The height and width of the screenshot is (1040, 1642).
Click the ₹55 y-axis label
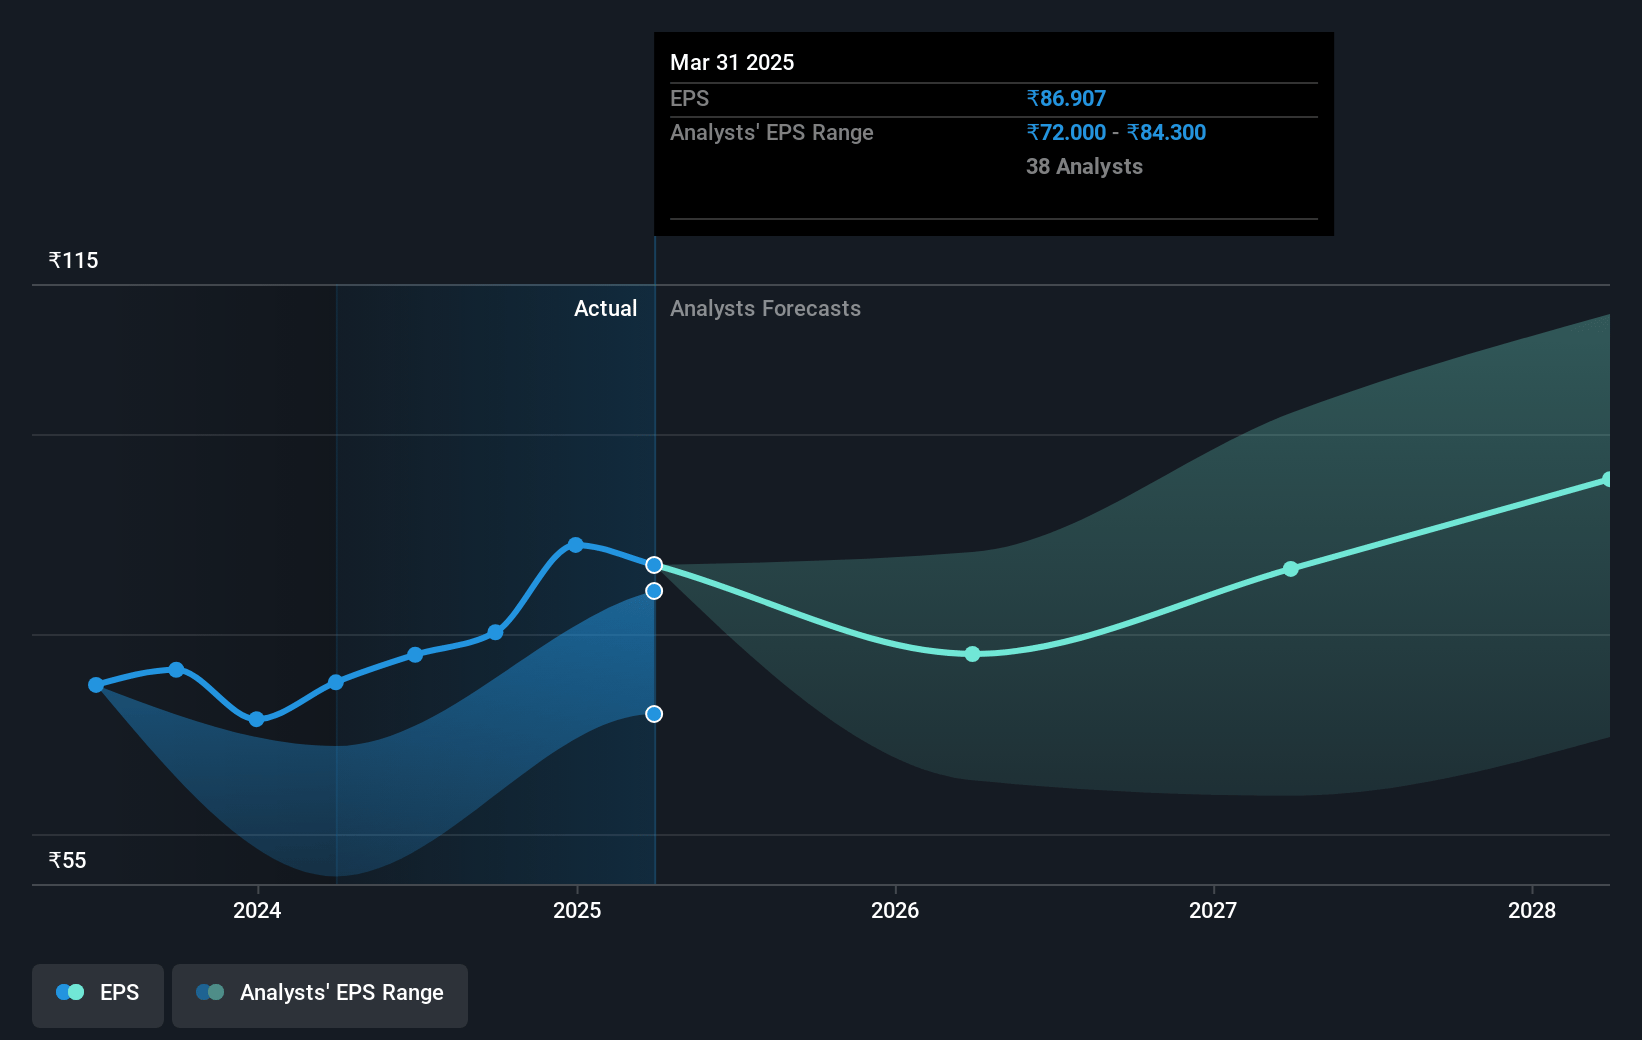[68, 861]
